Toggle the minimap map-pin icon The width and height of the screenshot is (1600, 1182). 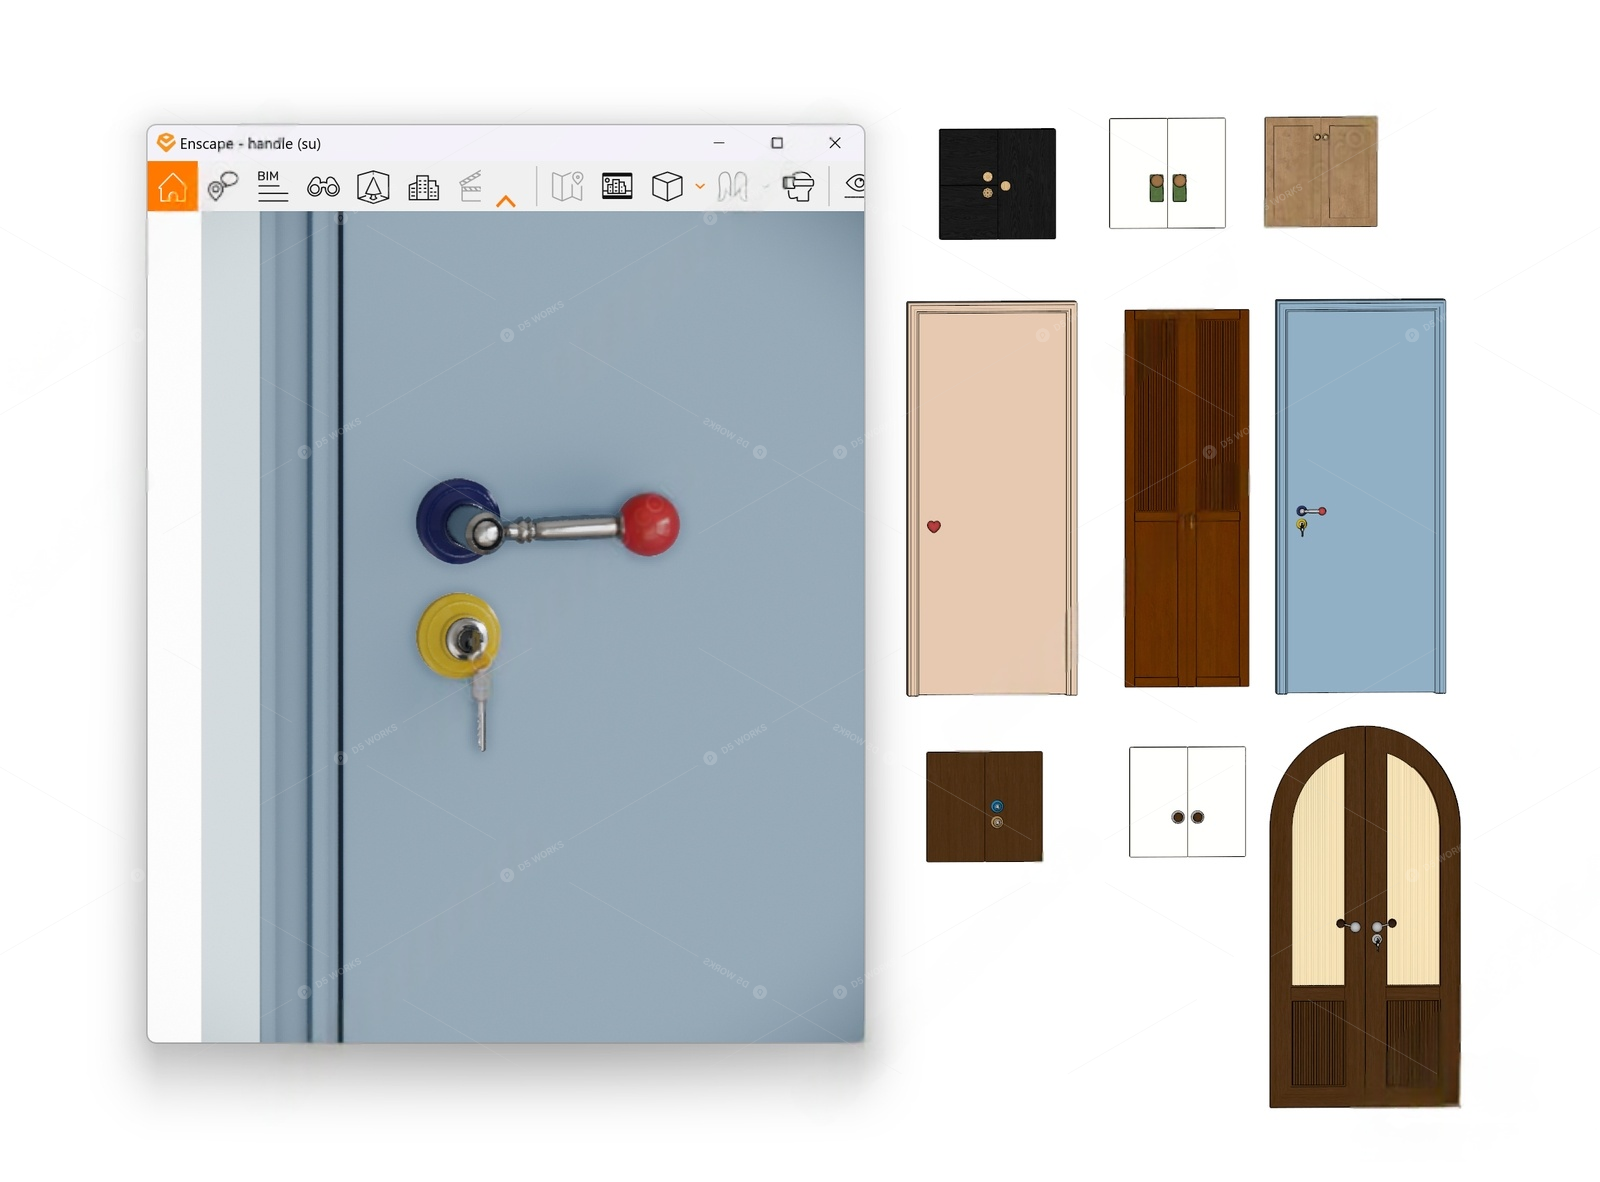[567, 186]
